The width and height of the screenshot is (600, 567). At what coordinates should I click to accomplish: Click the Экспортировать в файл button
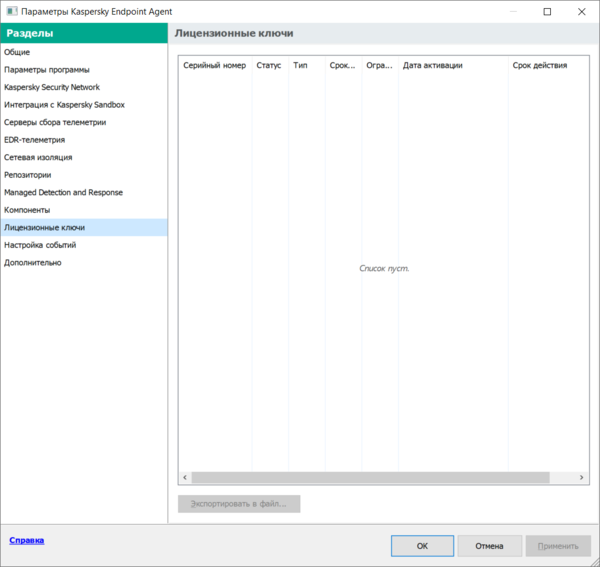[239, 504]
